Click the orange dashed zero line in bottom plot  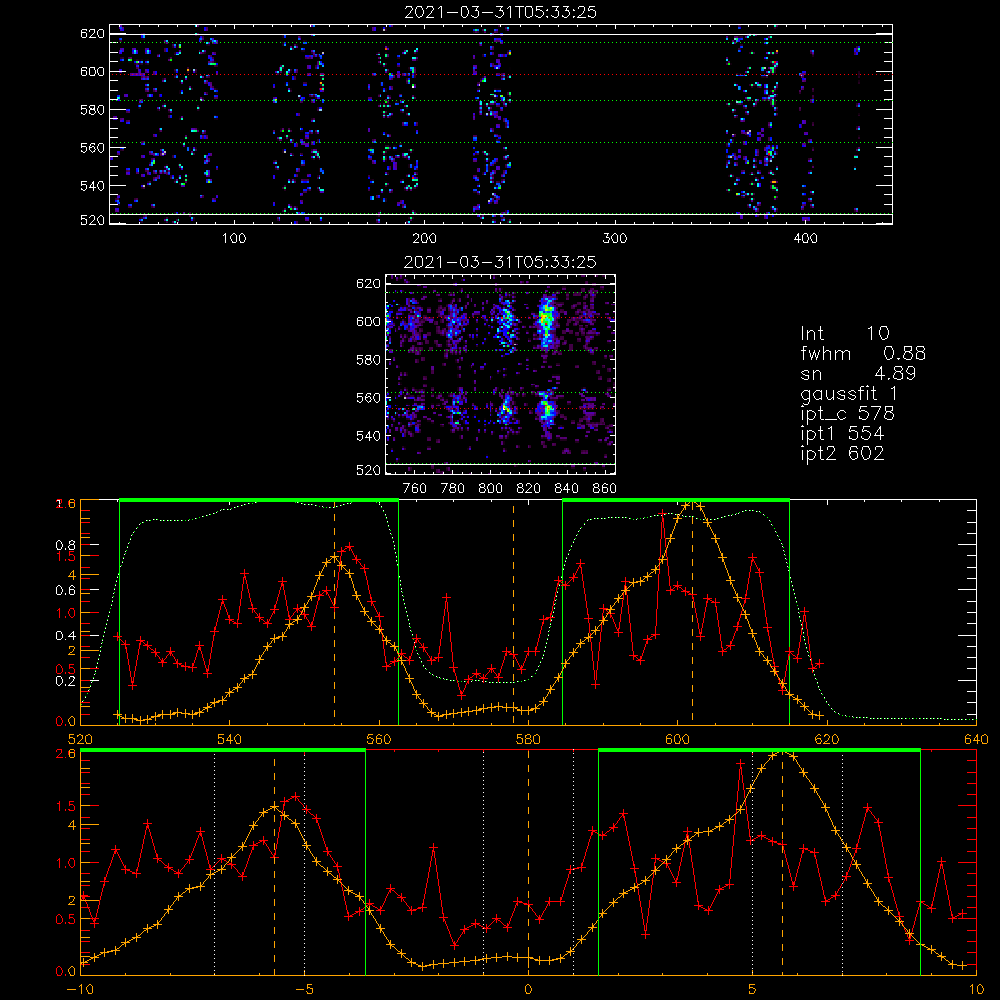coord(528,863)
